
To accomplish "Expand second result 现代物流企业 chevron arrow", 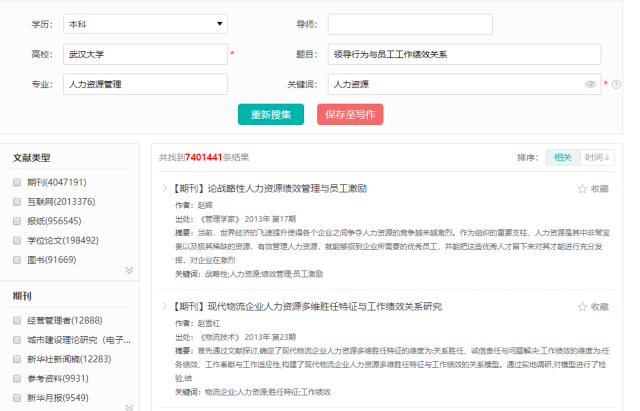I will click(x=164, y=306).
